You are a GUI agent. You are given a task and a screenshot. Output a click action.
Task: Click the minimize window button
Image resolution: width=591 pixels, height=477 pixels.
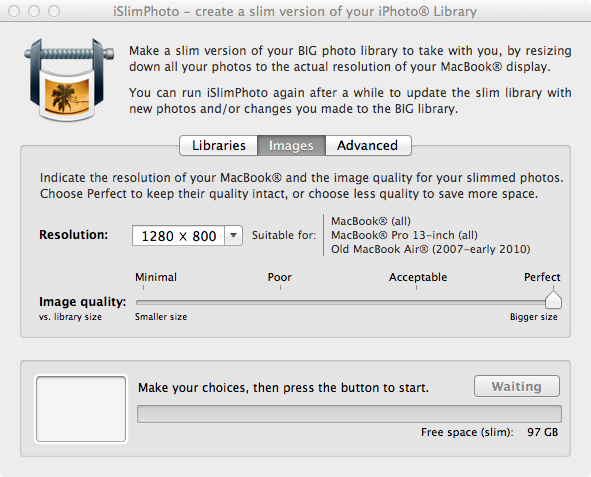(x=34, y=11)
